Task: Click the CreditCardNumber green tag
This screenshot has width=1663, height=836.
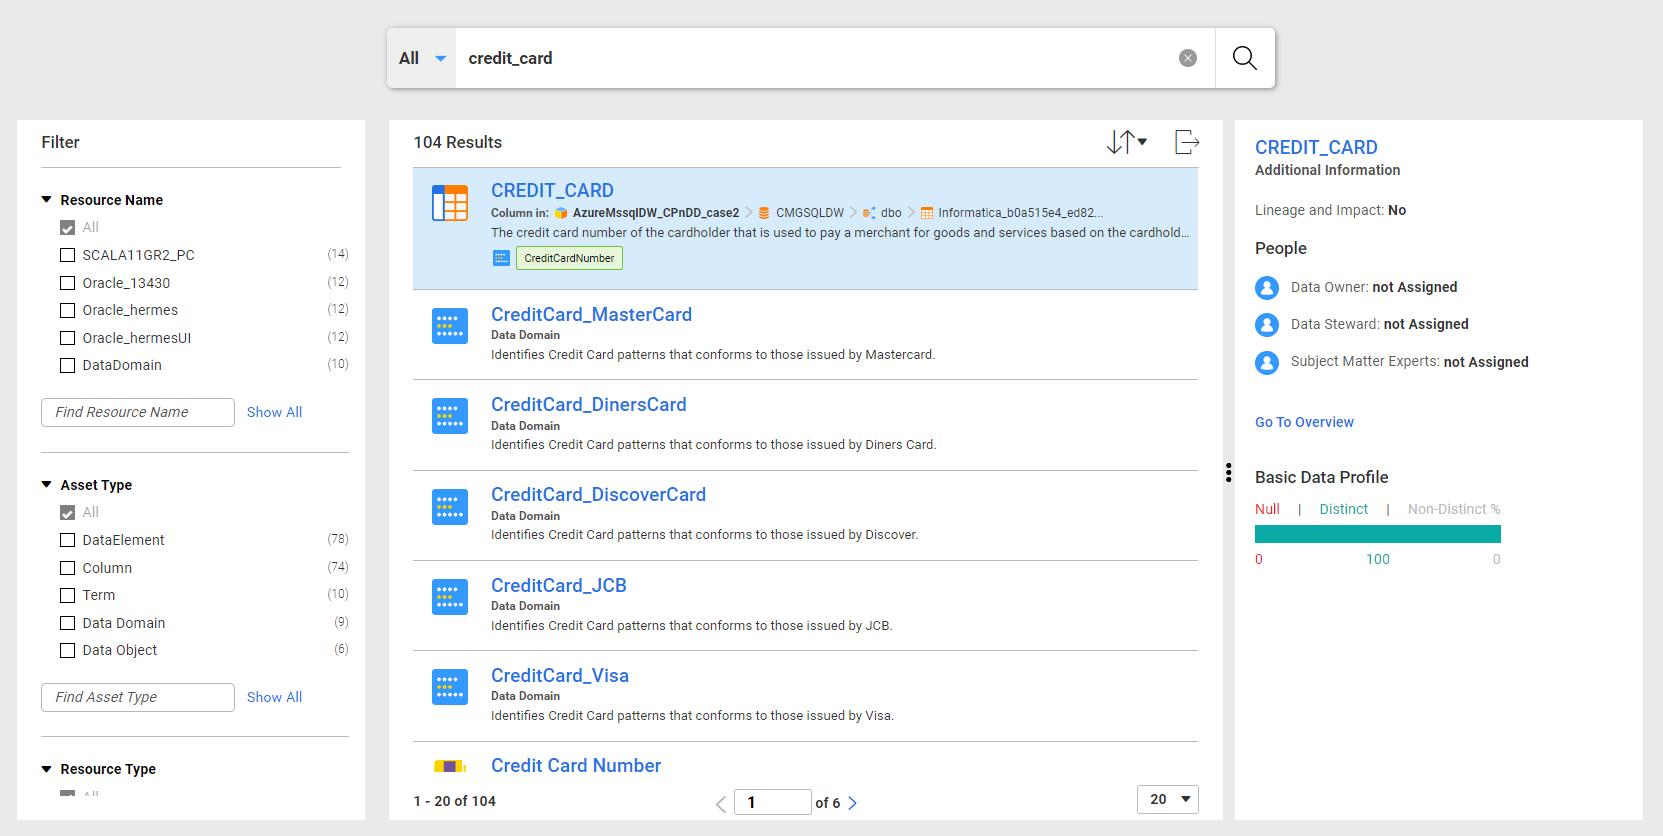Action: [569, 258]
